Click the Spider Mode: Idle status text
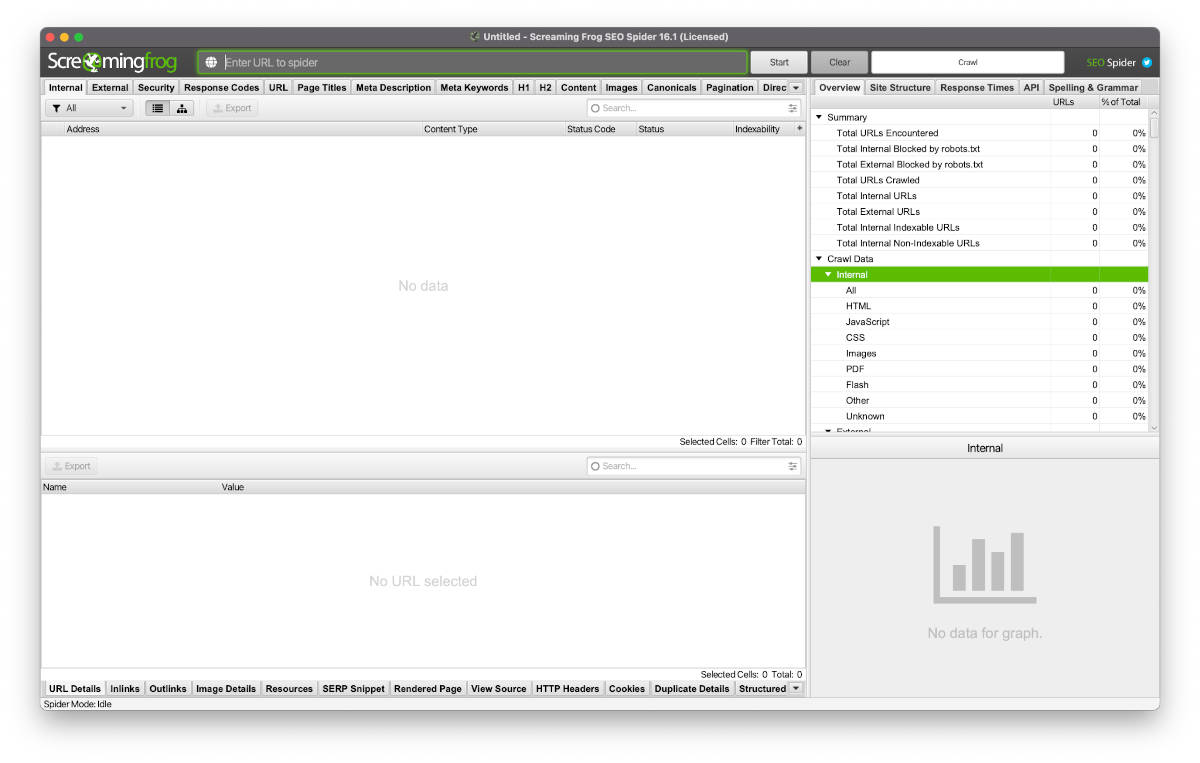 (x=77, y=704)
